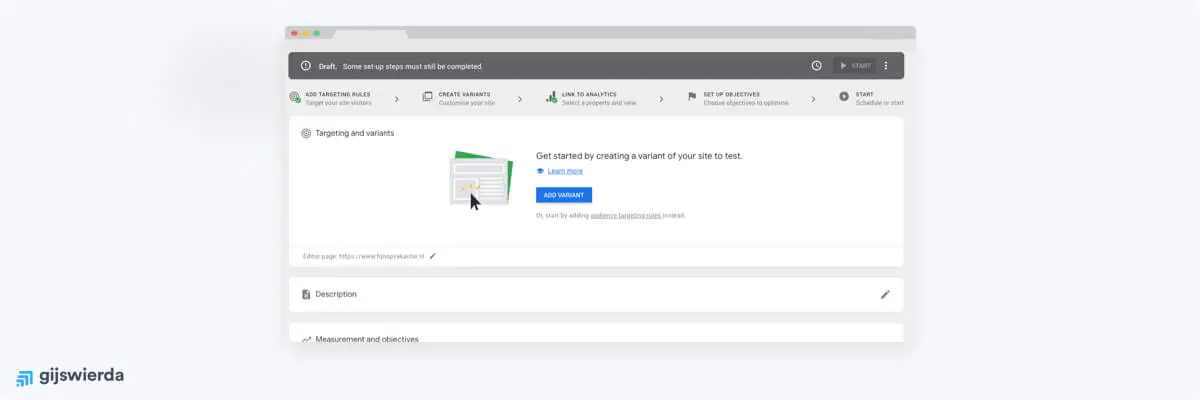
Task: Click the Draft status message text
Action: click(x=400, y=66)
